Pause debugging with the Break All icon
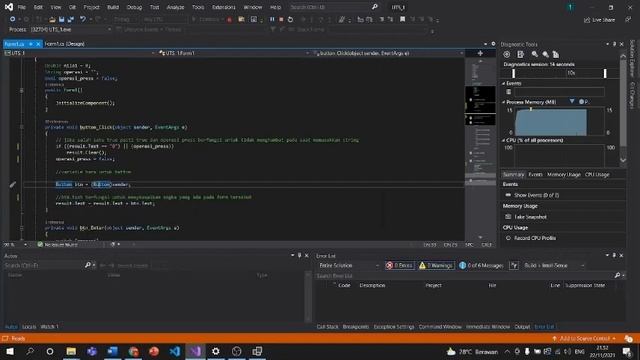640x360 pixels. pos(272,19)
